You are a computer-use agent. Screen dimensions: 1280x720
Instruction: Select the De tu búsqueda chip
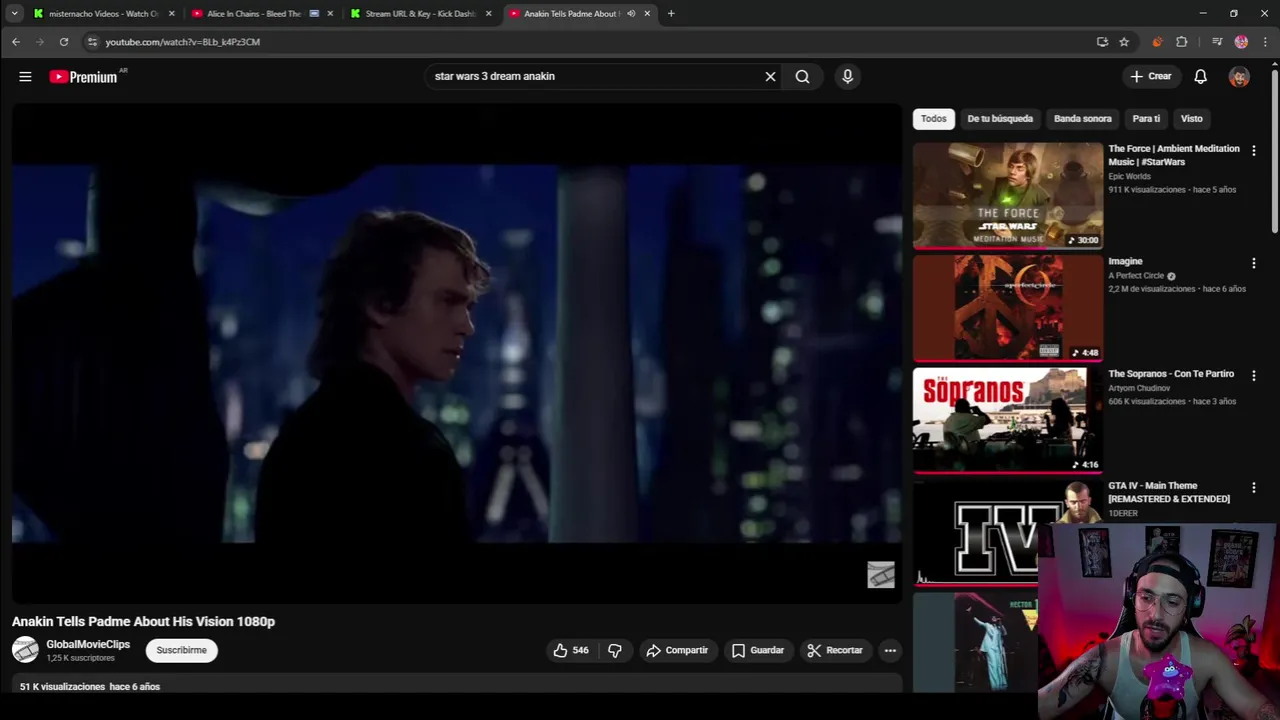(x=1000, y=118)
